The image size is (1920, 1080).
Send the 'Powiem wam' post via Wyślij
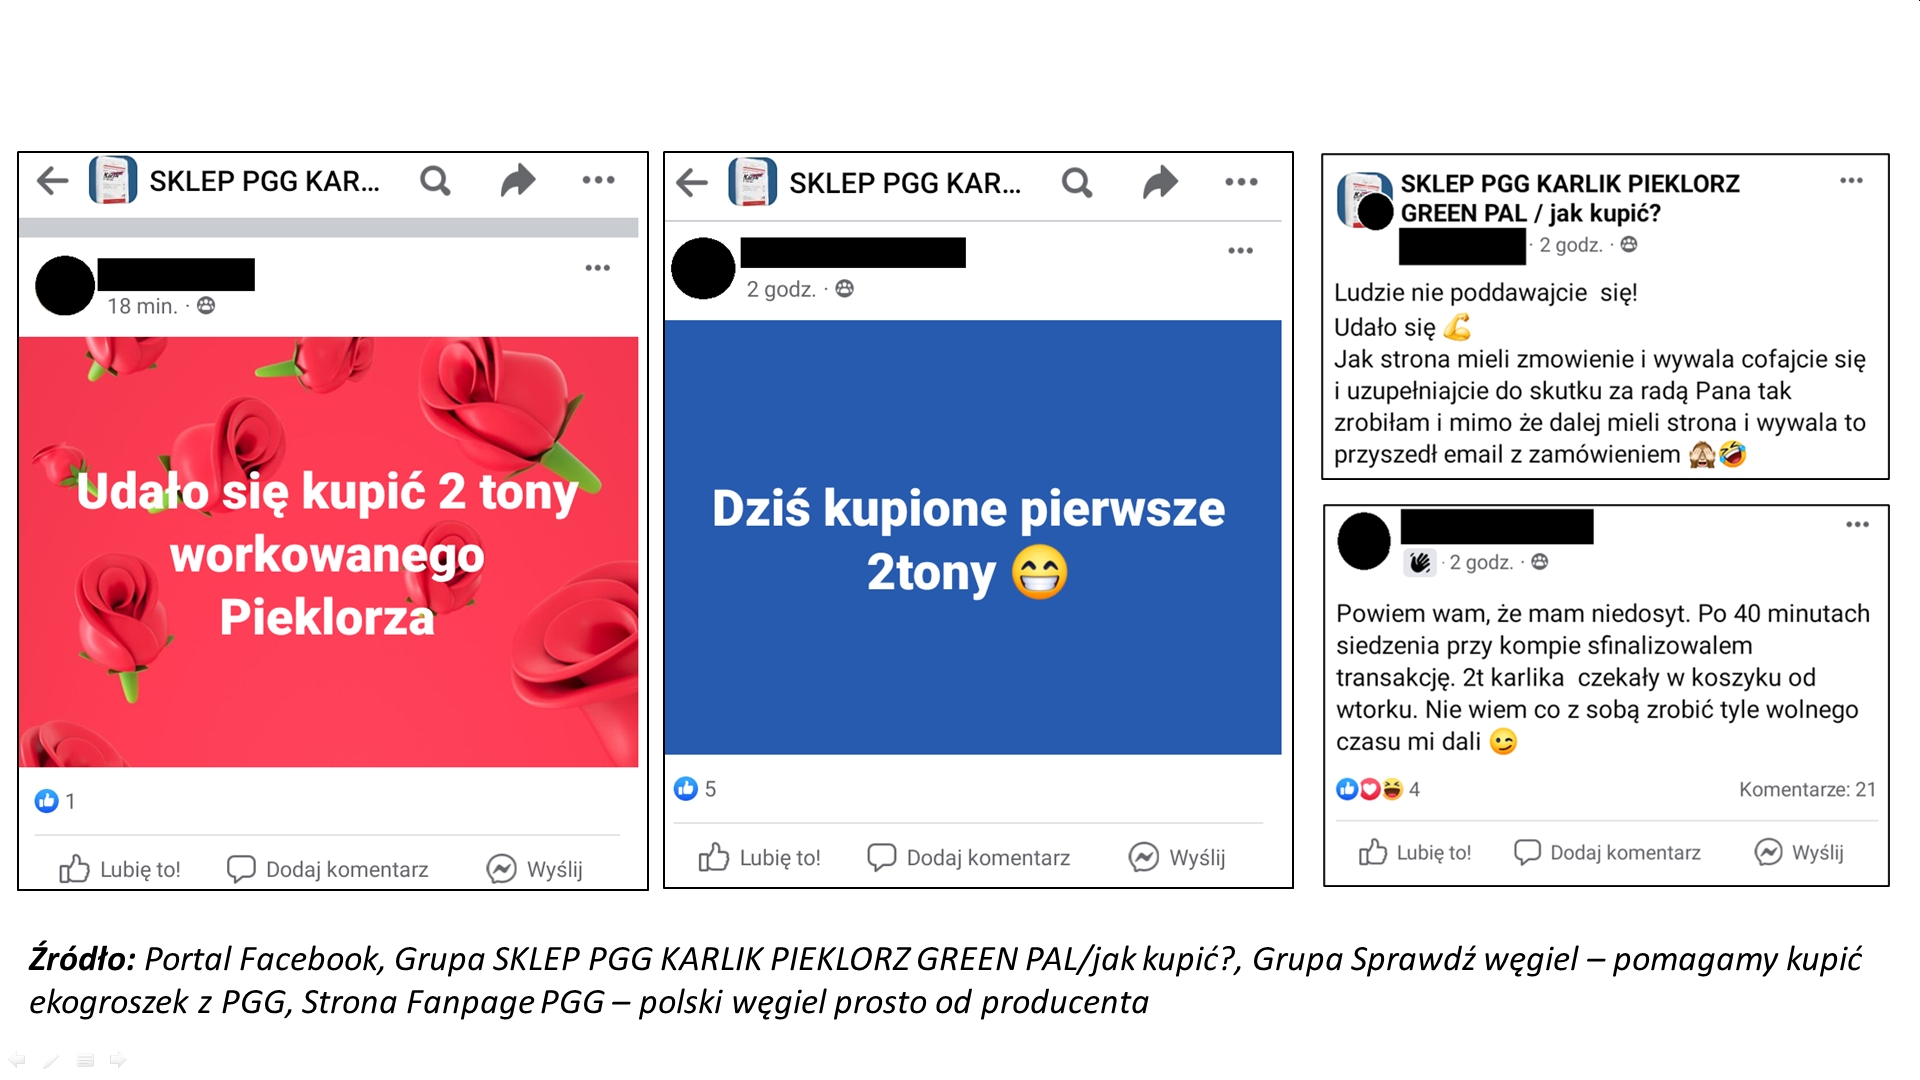tap(1799, 852)
